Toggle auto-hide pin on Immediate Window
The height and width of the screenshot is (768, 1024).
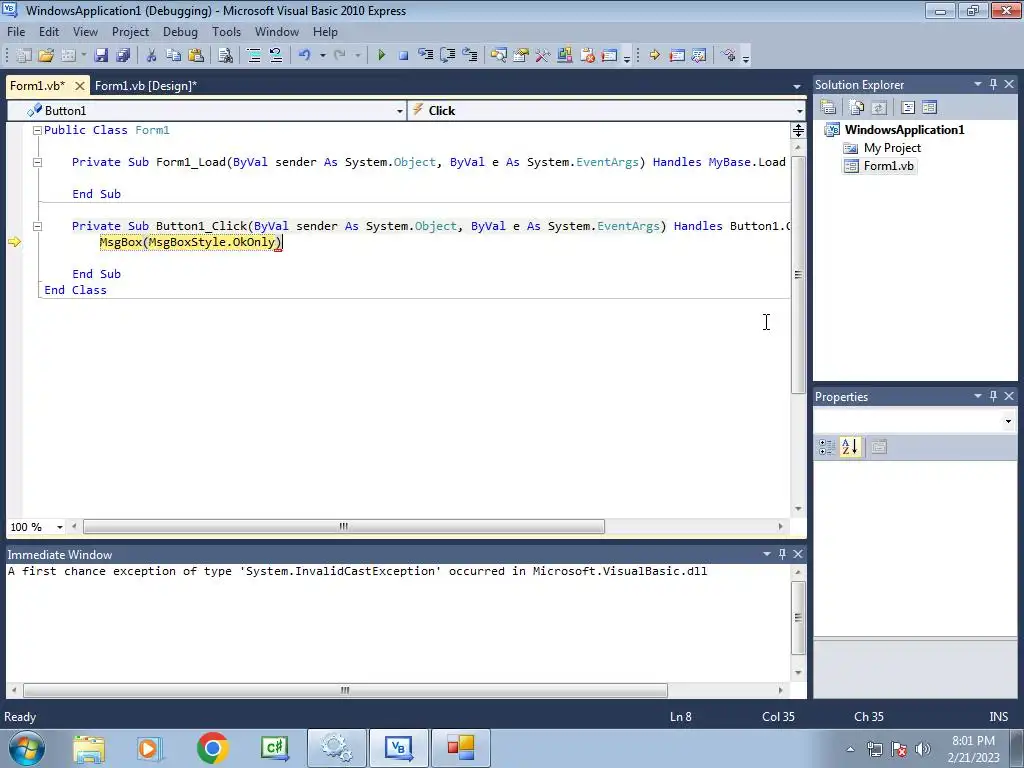[782, 554]
